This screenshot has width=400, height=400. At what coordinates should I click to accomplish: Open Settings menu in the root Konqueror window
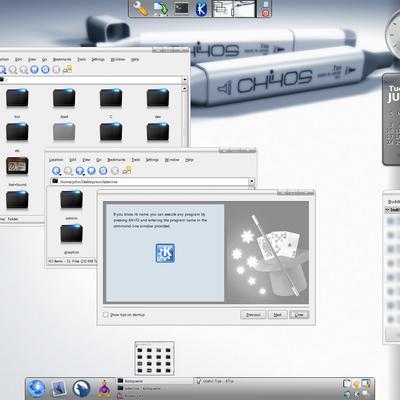tap(98, 59)
